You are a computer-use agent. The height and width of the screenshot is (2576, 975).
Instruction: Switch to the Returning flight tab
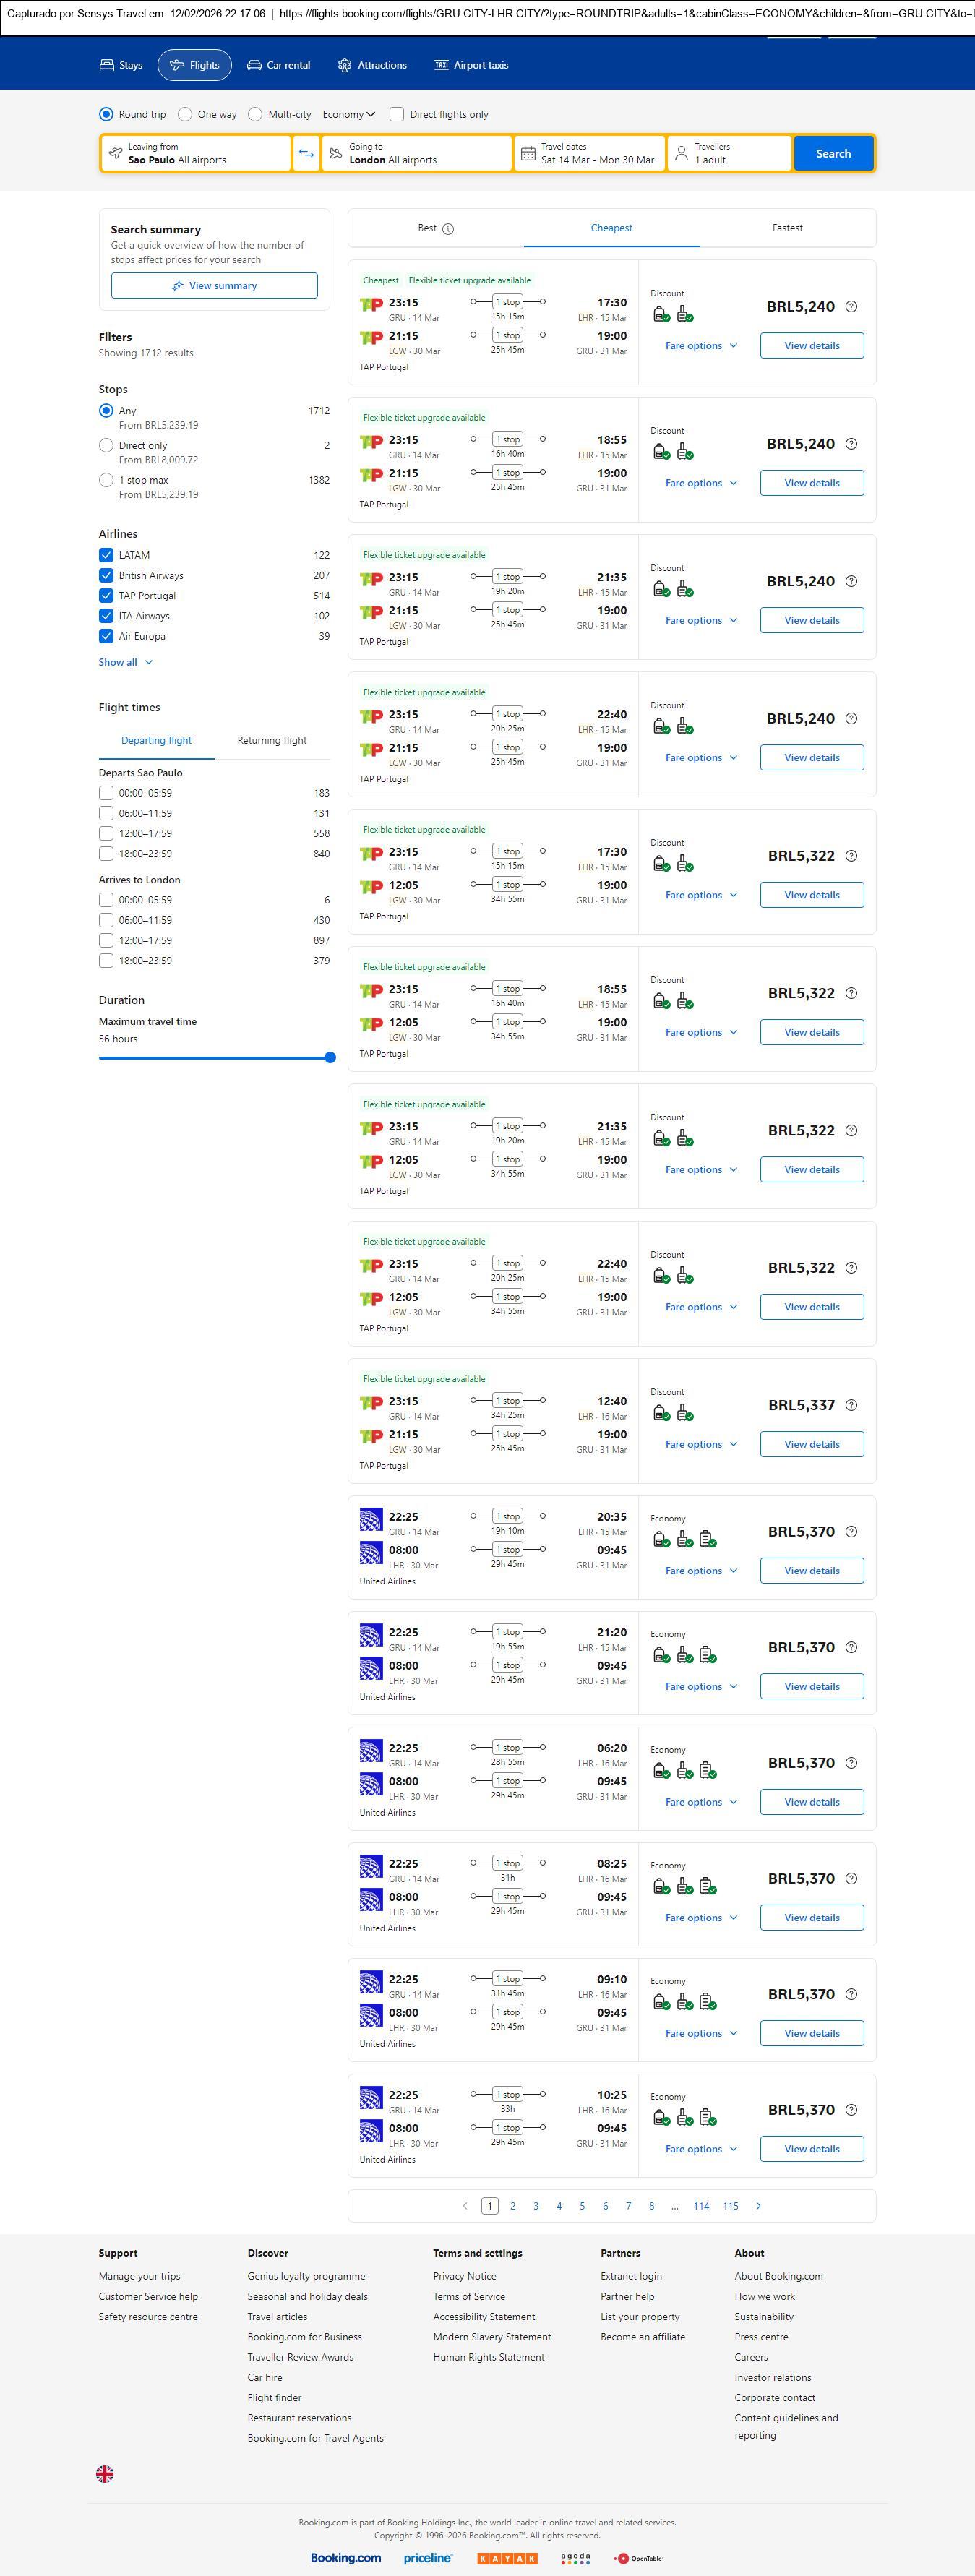click(x=272, y=740)
